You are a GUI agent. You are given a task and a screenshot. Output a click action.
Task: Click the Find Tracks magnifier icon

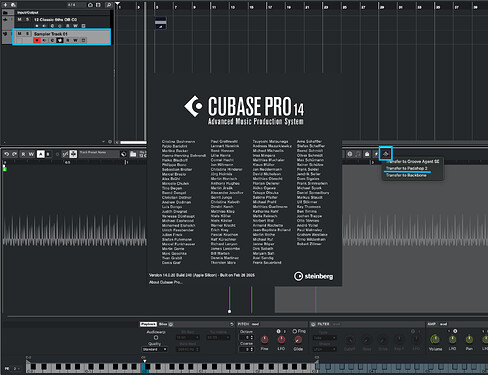pyautogui.click(x=109, y=5)
